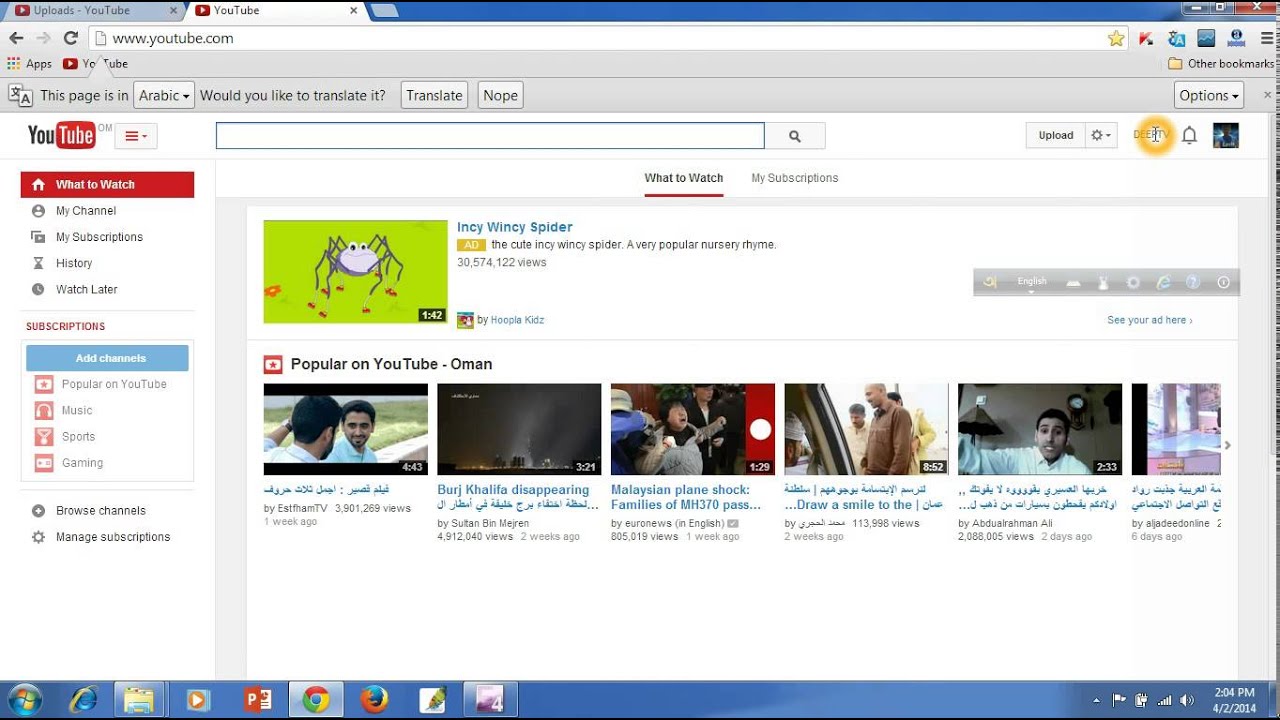Open My Channel in sidebar
This screenshot has width=1280, height=720.
coord(86,211)
